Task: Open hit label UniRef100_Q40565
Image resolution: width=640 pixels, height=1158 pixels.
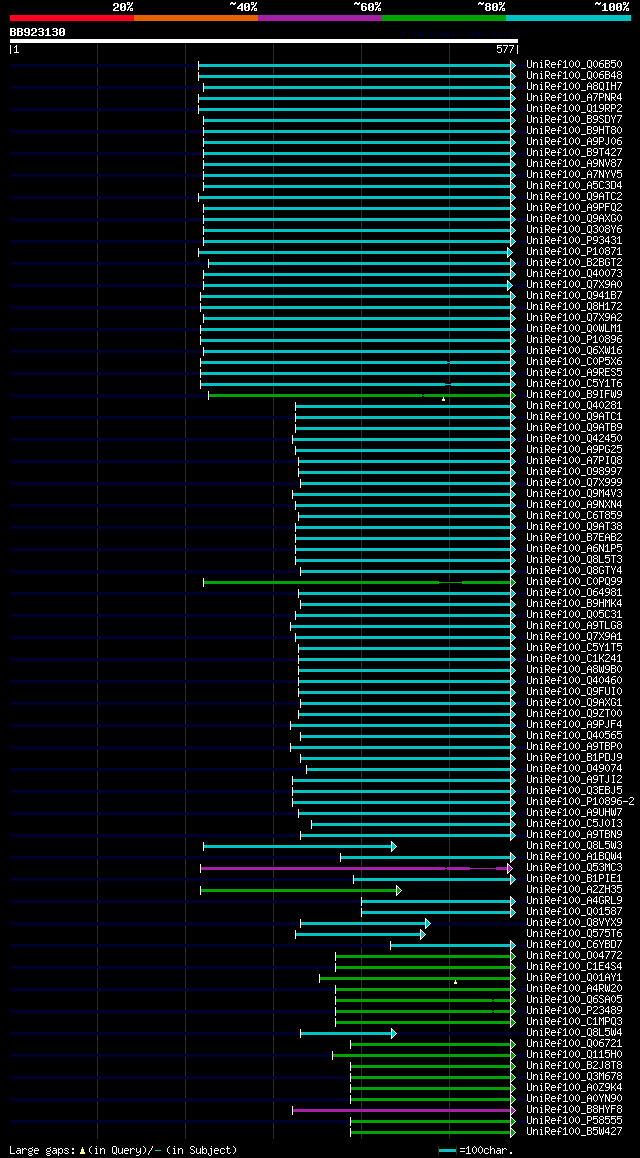Action: (x=574, y=736)
